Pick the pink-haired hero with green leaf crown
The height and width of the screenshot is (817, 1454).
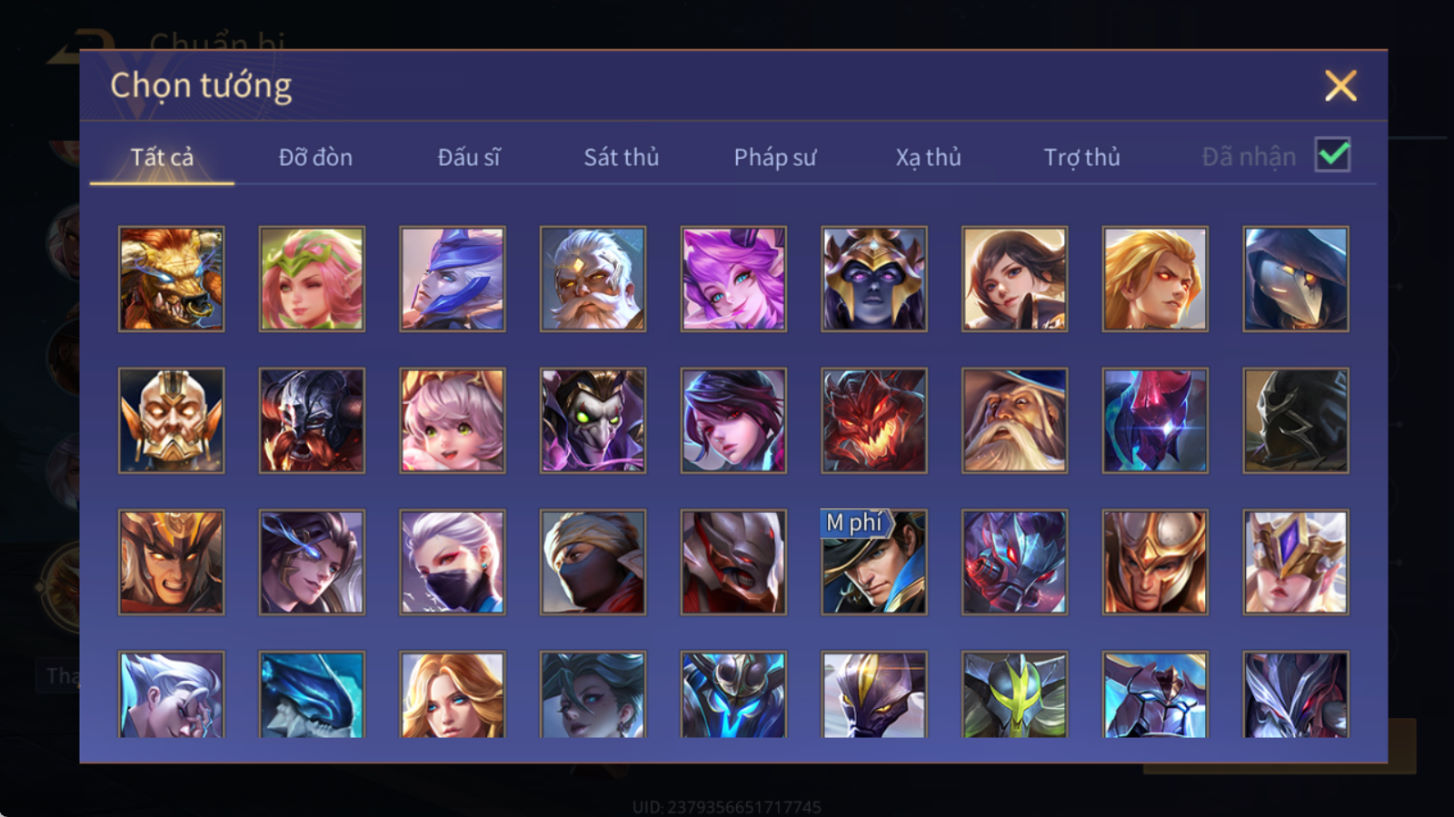click(312, 279)
